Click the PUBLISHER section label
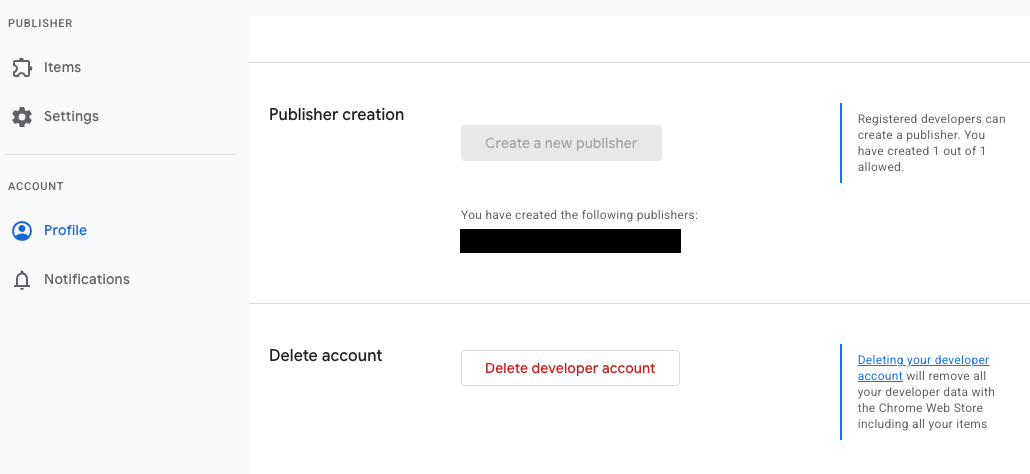 tap(40, 23)
